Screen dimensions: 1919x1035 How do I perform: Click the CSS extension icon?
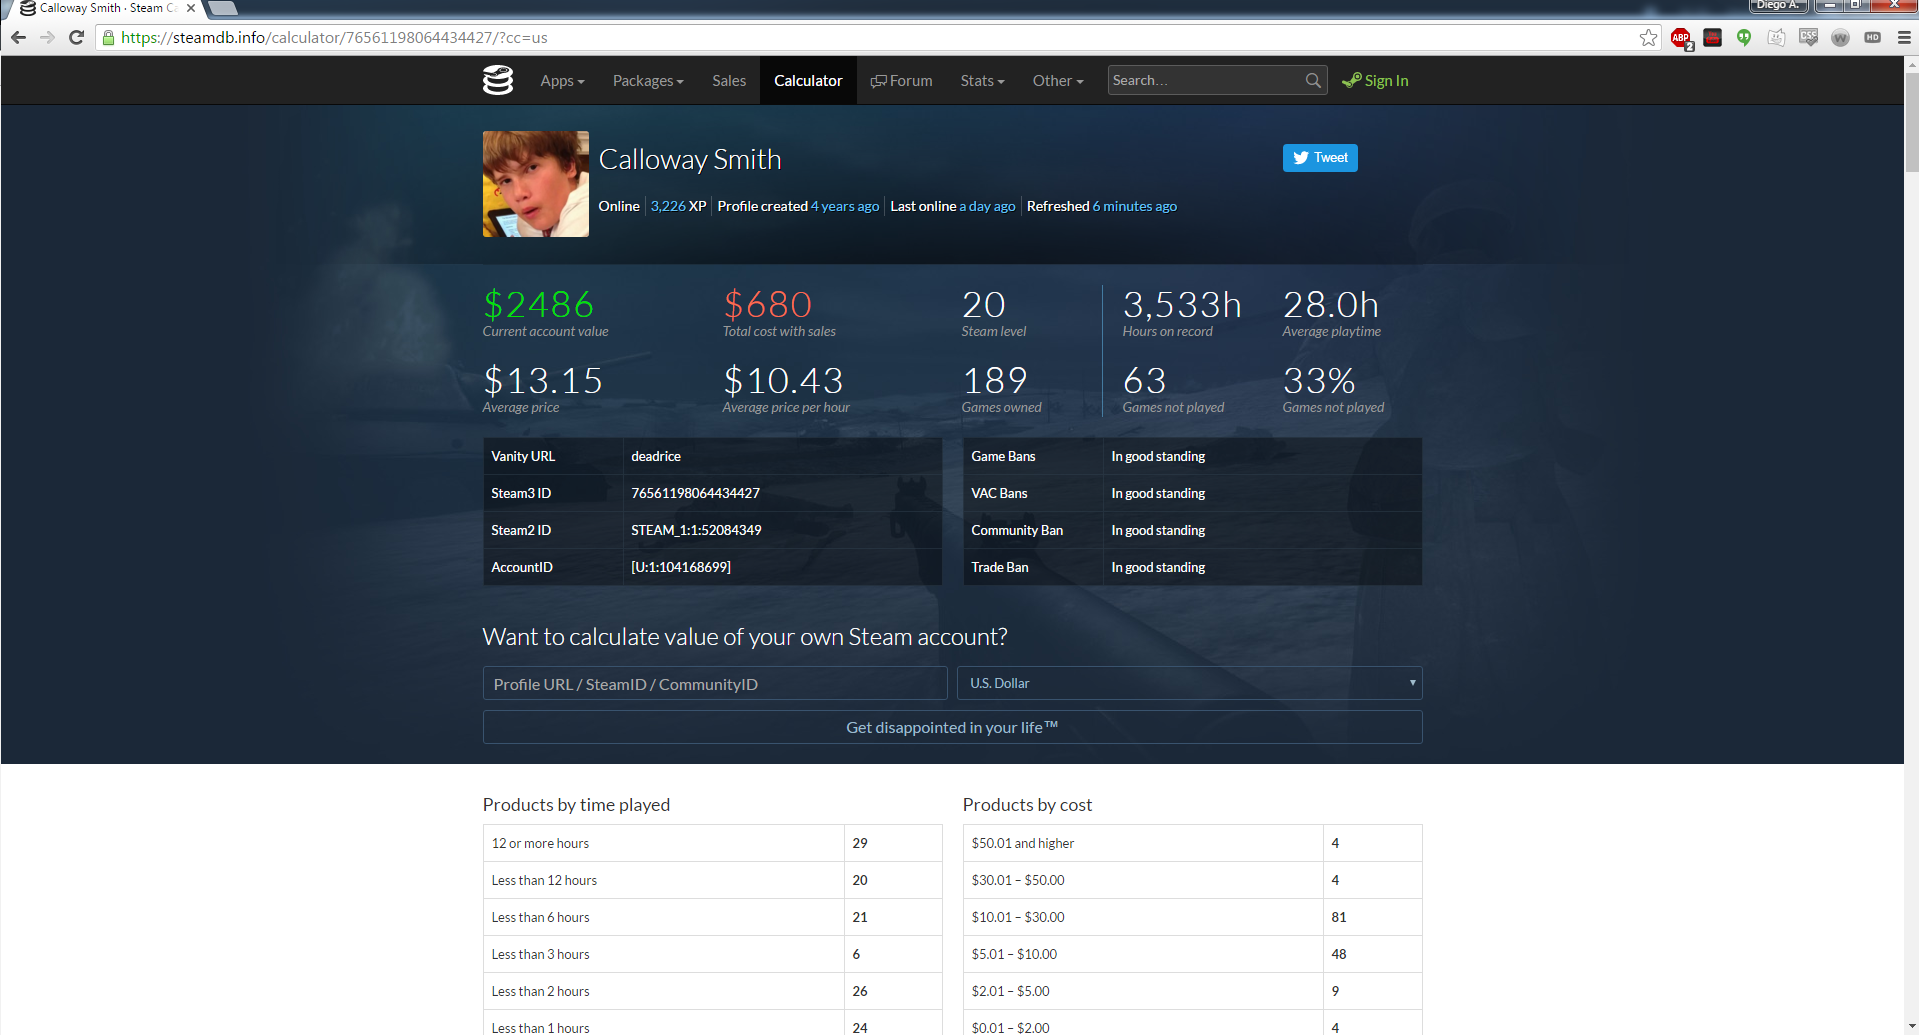1808,38
